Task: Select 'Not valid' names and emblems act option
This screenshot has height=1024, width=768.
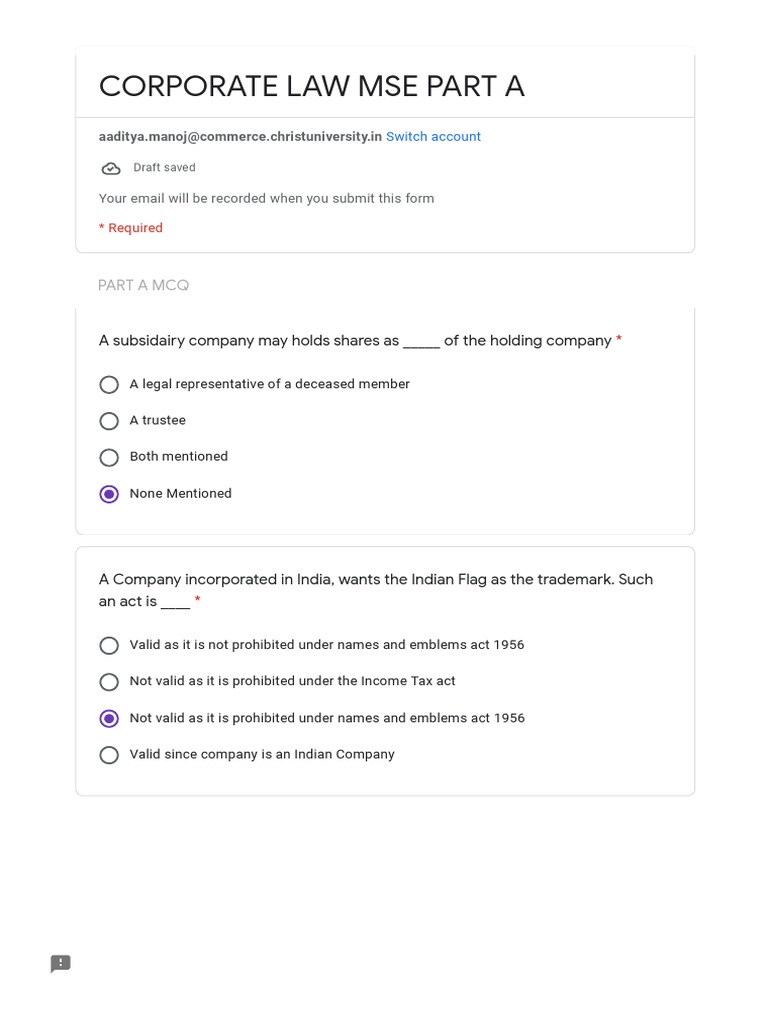Action: click(x=109, y=719)
